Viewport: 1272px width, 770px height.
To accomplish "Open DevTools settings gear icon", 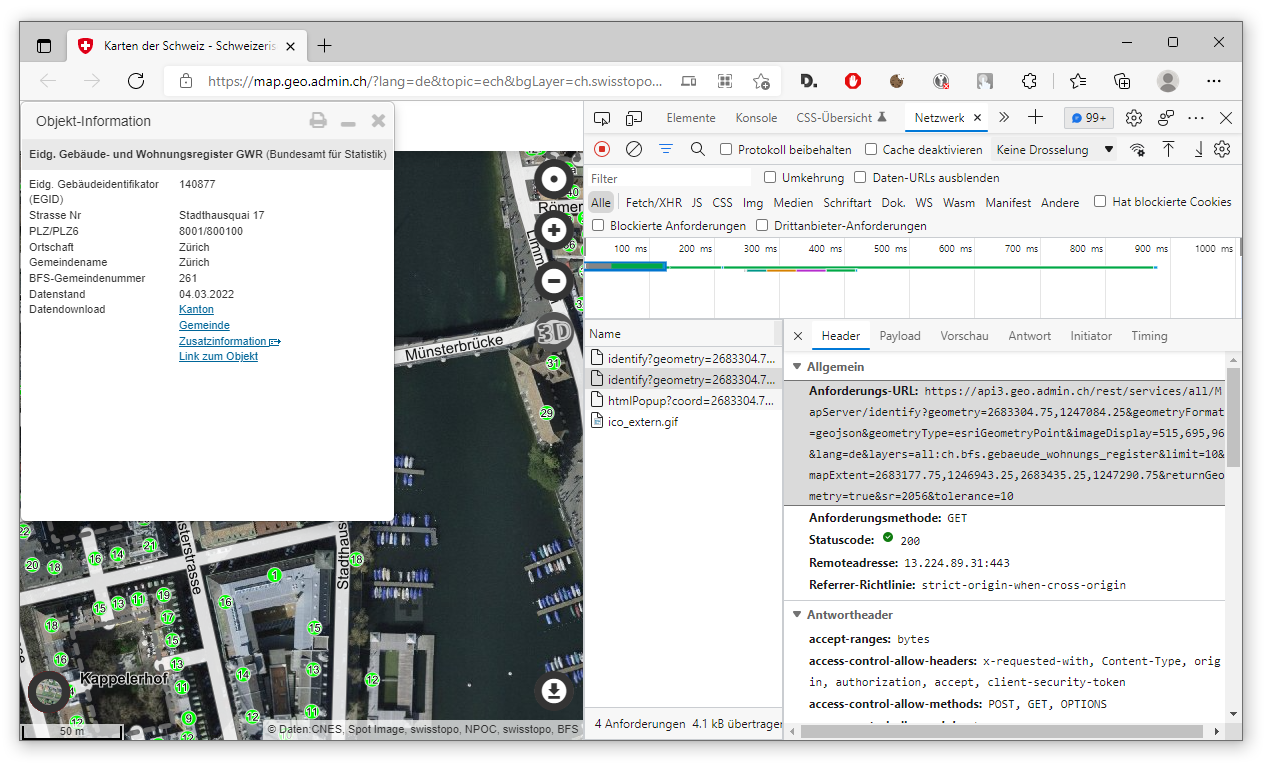I will (x=1133, y=118).
